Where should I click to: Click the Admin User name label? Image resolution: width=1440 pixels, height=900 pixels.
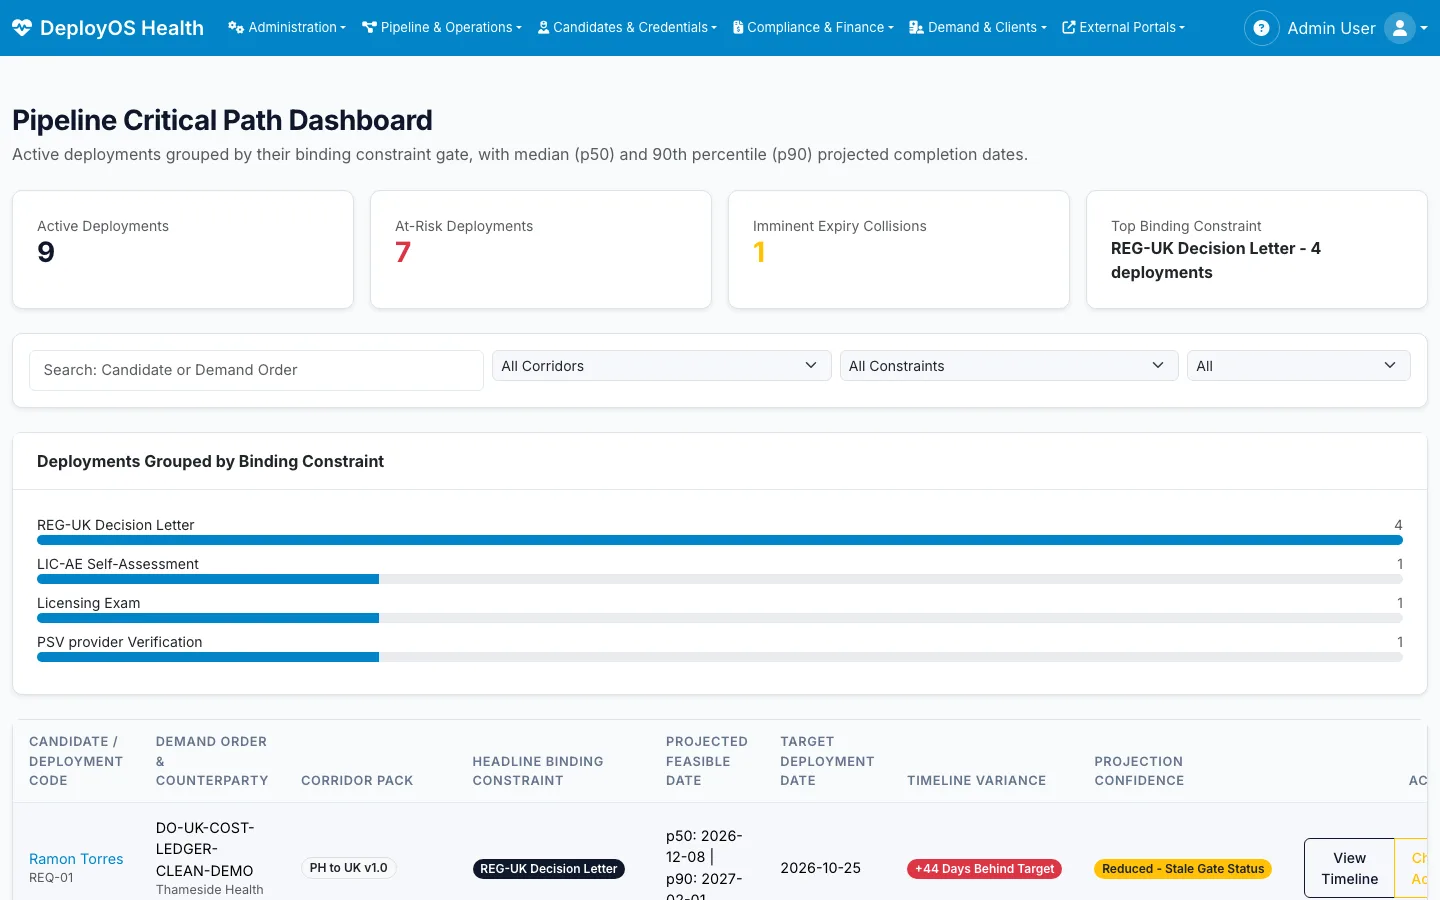pyautogui.click(x=1331, y=28)
